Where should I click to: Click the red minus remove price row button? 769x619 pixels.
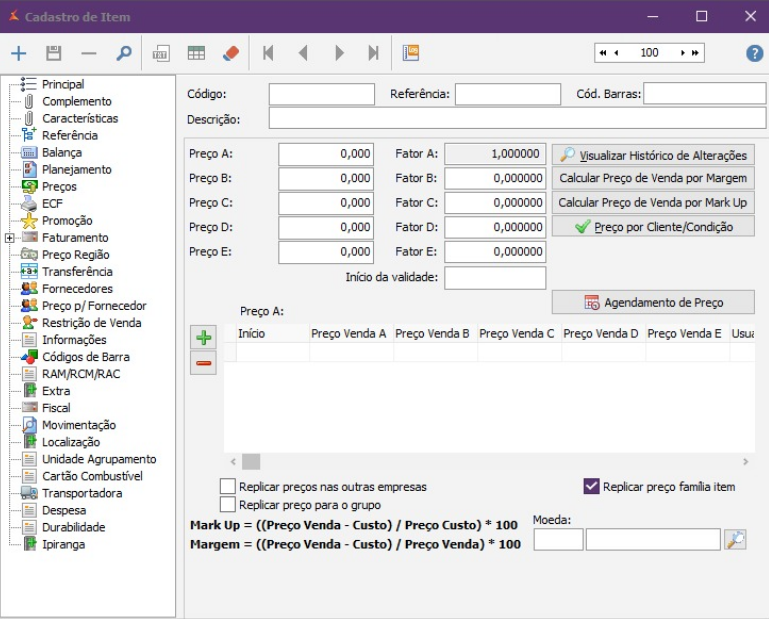[204, 363]
